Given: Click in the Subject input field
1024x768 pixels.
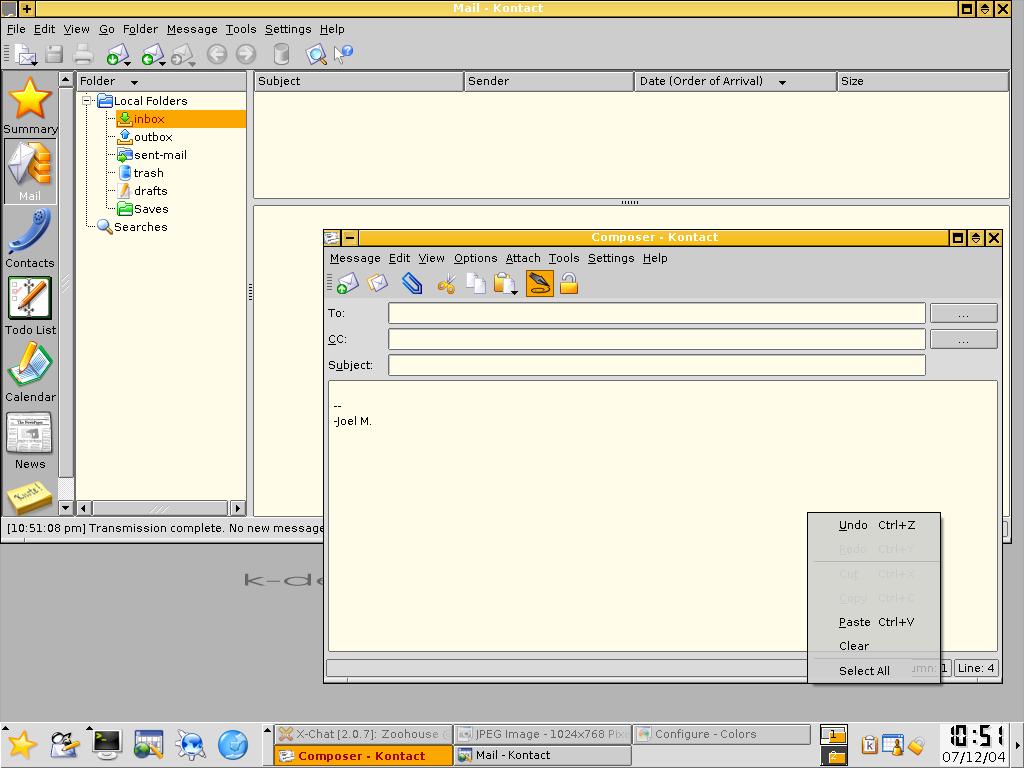Looking at the screenshot, I should point(656,365).
